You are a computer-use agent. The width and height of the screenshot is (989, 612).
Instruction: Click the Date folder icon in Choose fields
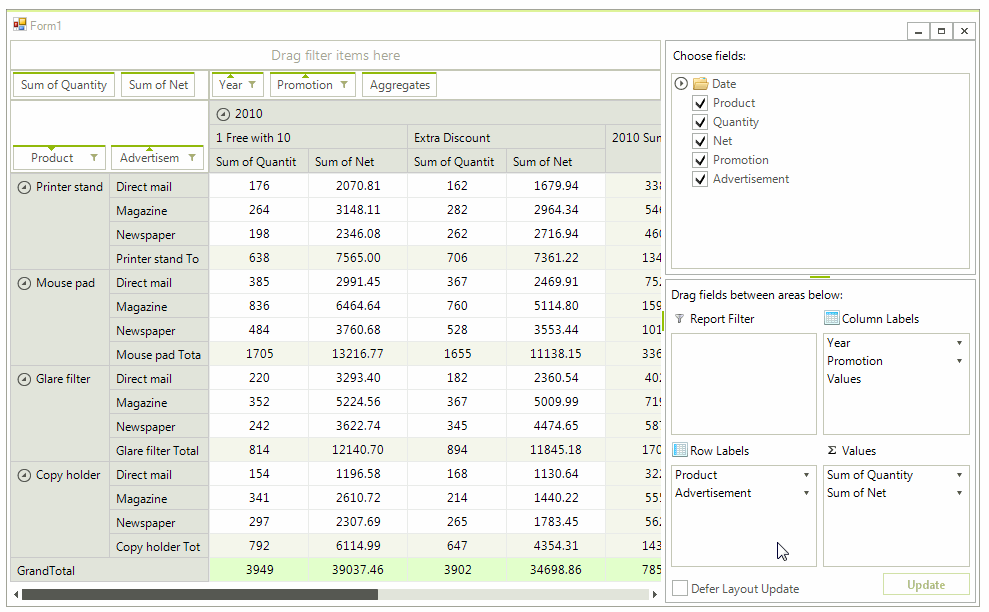click(x=702, y=84)
